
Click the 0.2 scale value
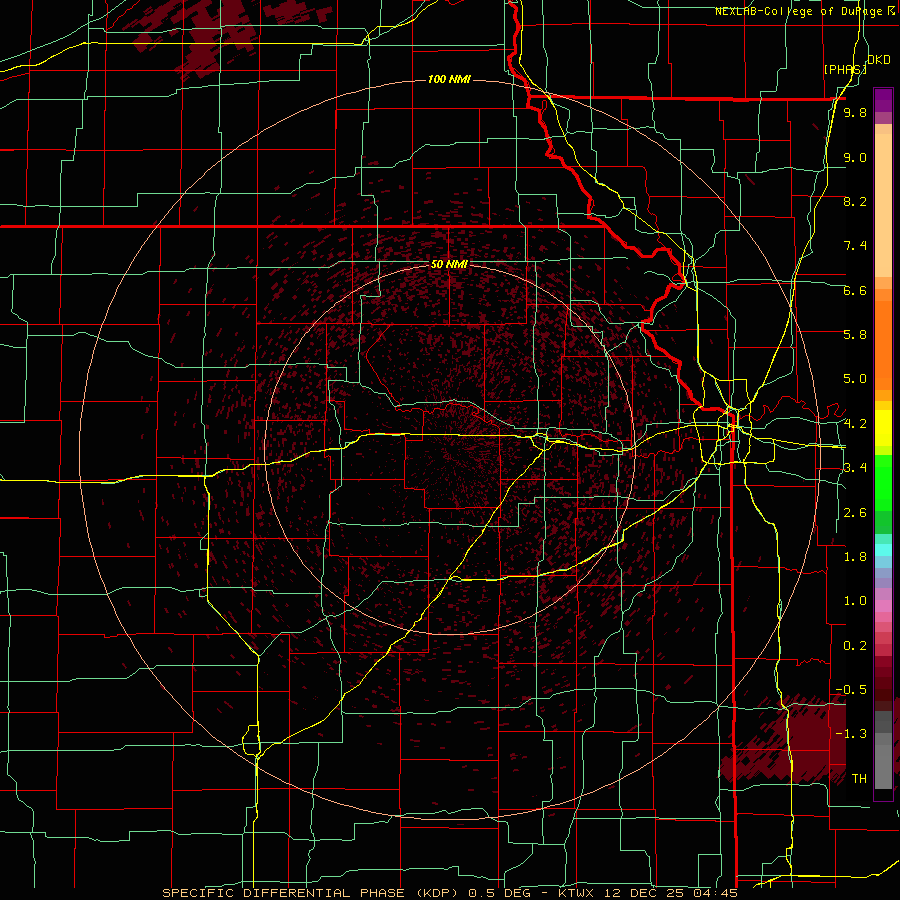(855, 646)
